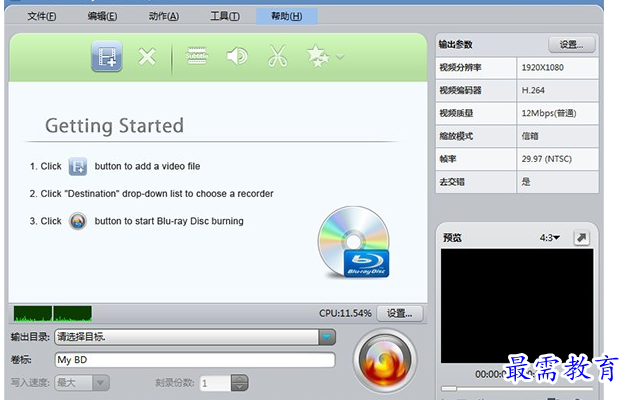Open the 输出目录 destination dropdown arrow
The height and width of the screenshot is (400, 627).
327,337
